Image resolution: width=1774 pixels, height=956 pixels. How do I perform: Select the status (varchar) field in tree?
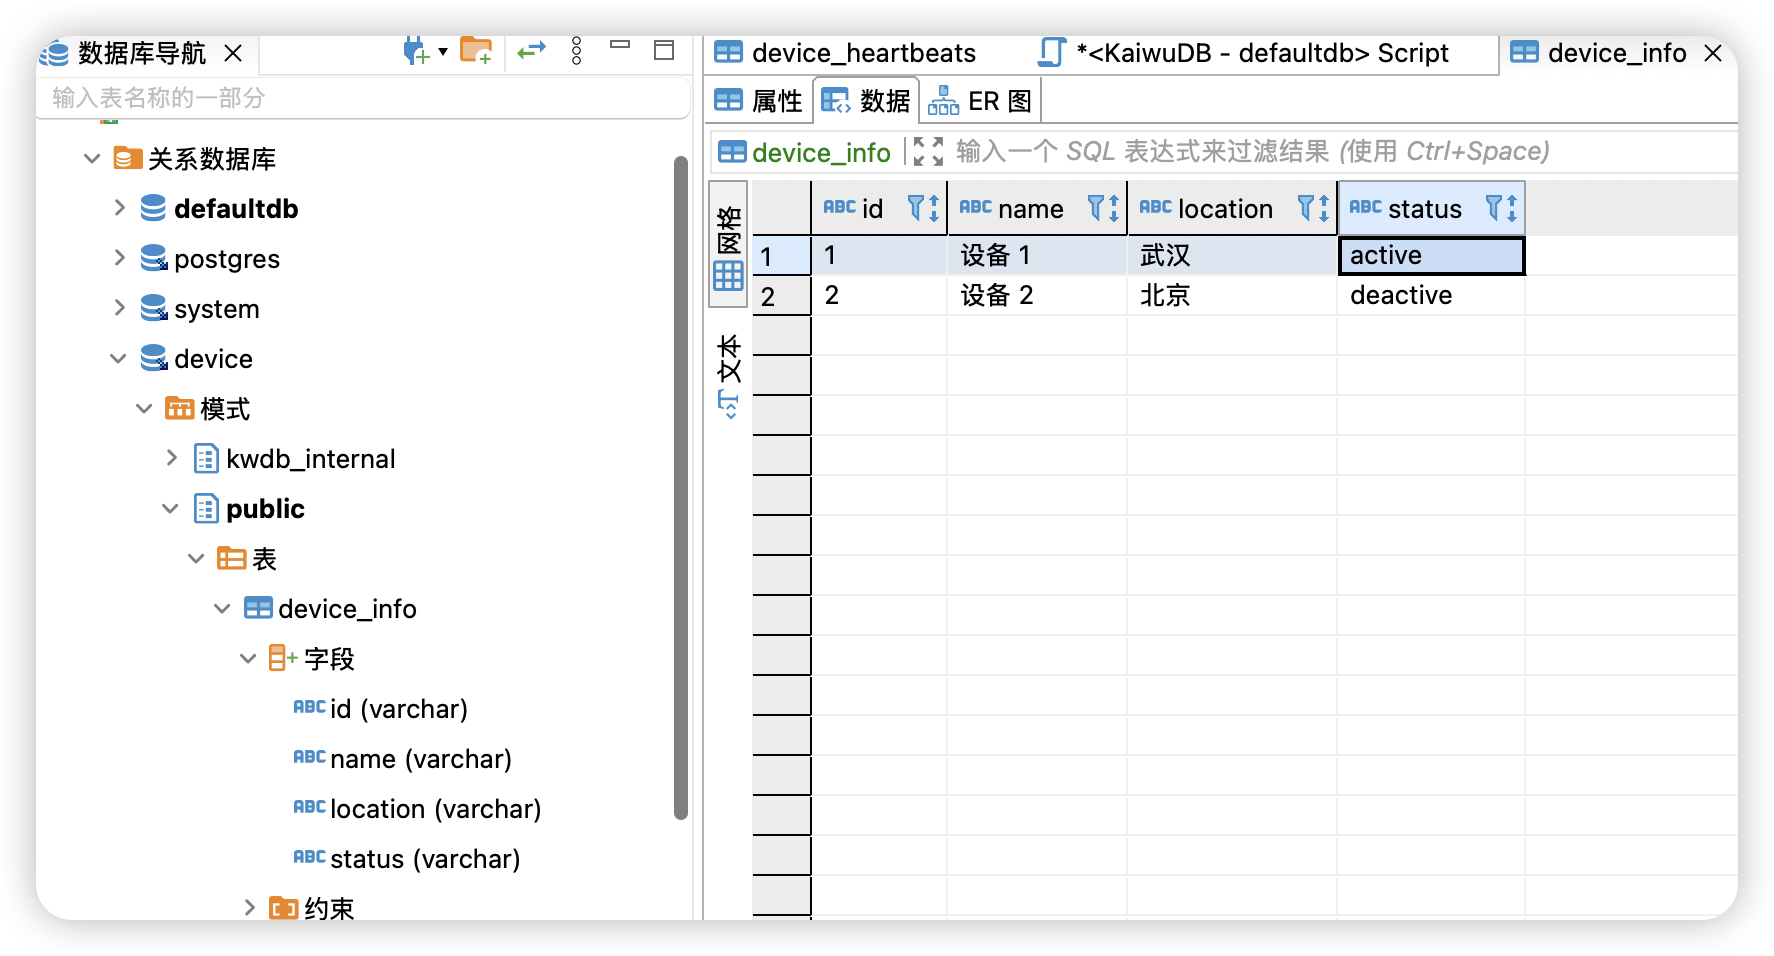[x=424, y=859]
